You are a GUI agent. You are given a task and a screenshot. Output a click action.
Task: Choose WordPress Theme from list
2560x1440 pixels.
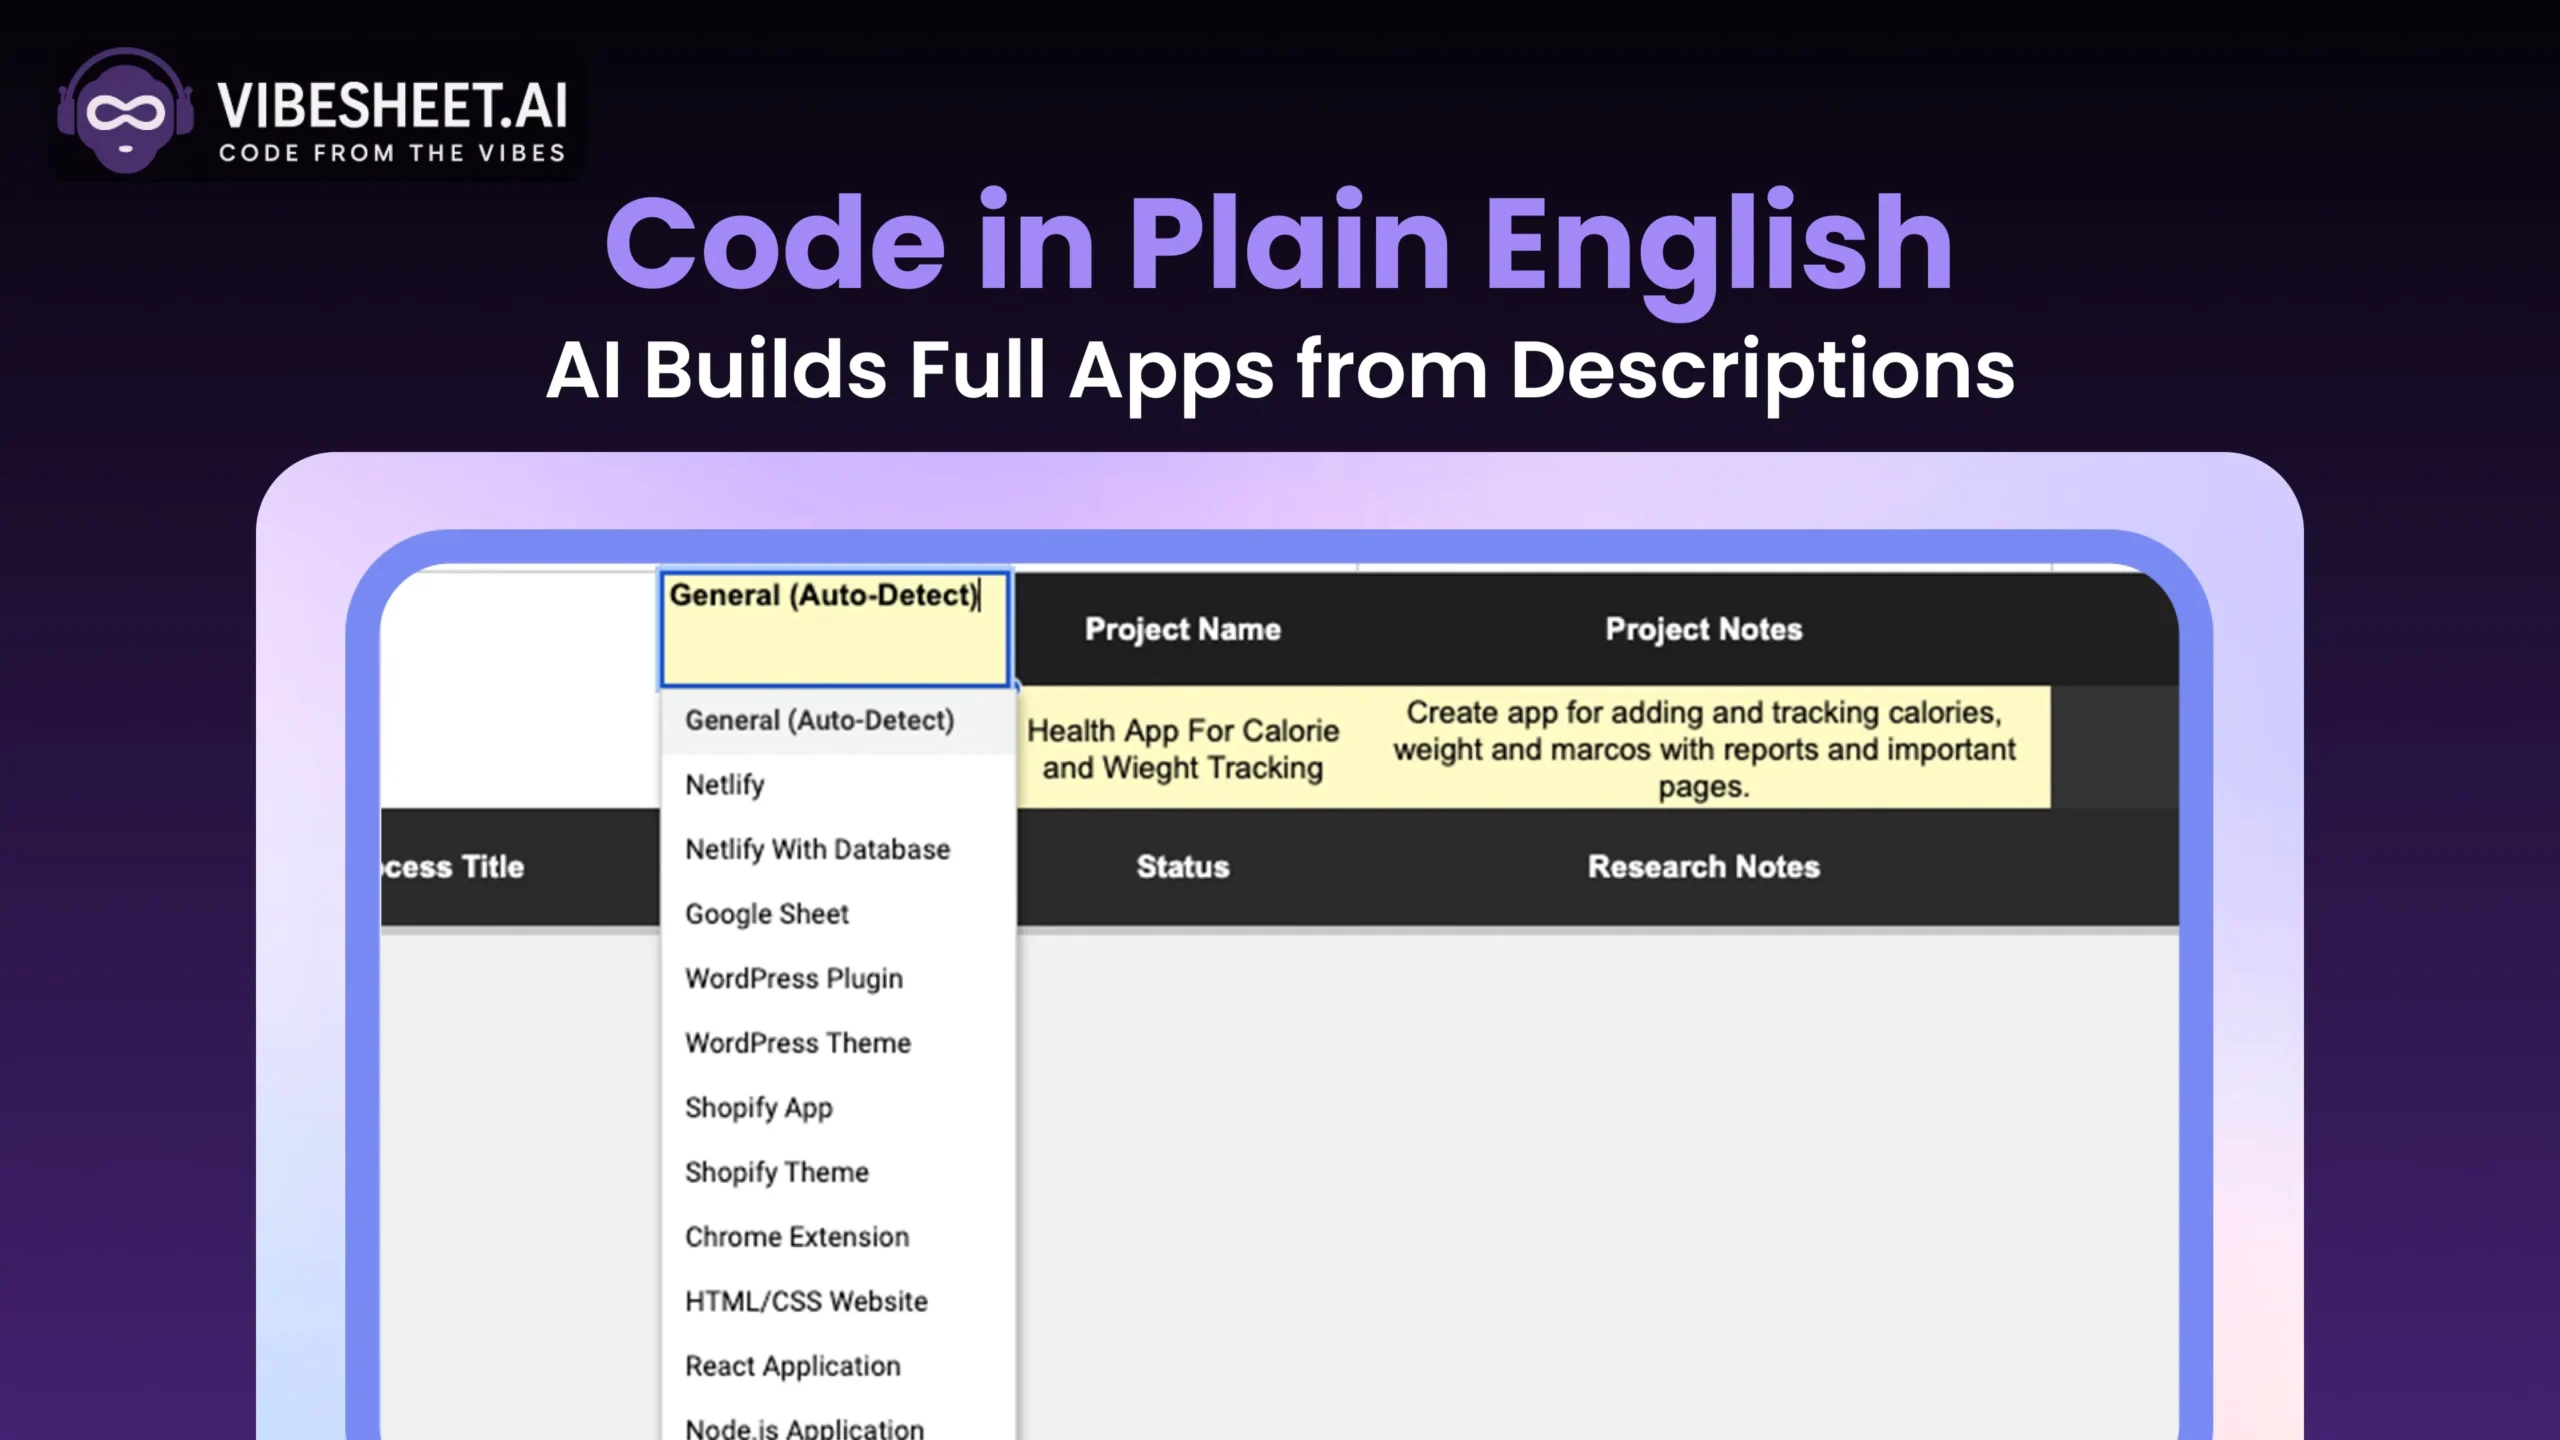pyautogui.click(x=798, y=1043)
